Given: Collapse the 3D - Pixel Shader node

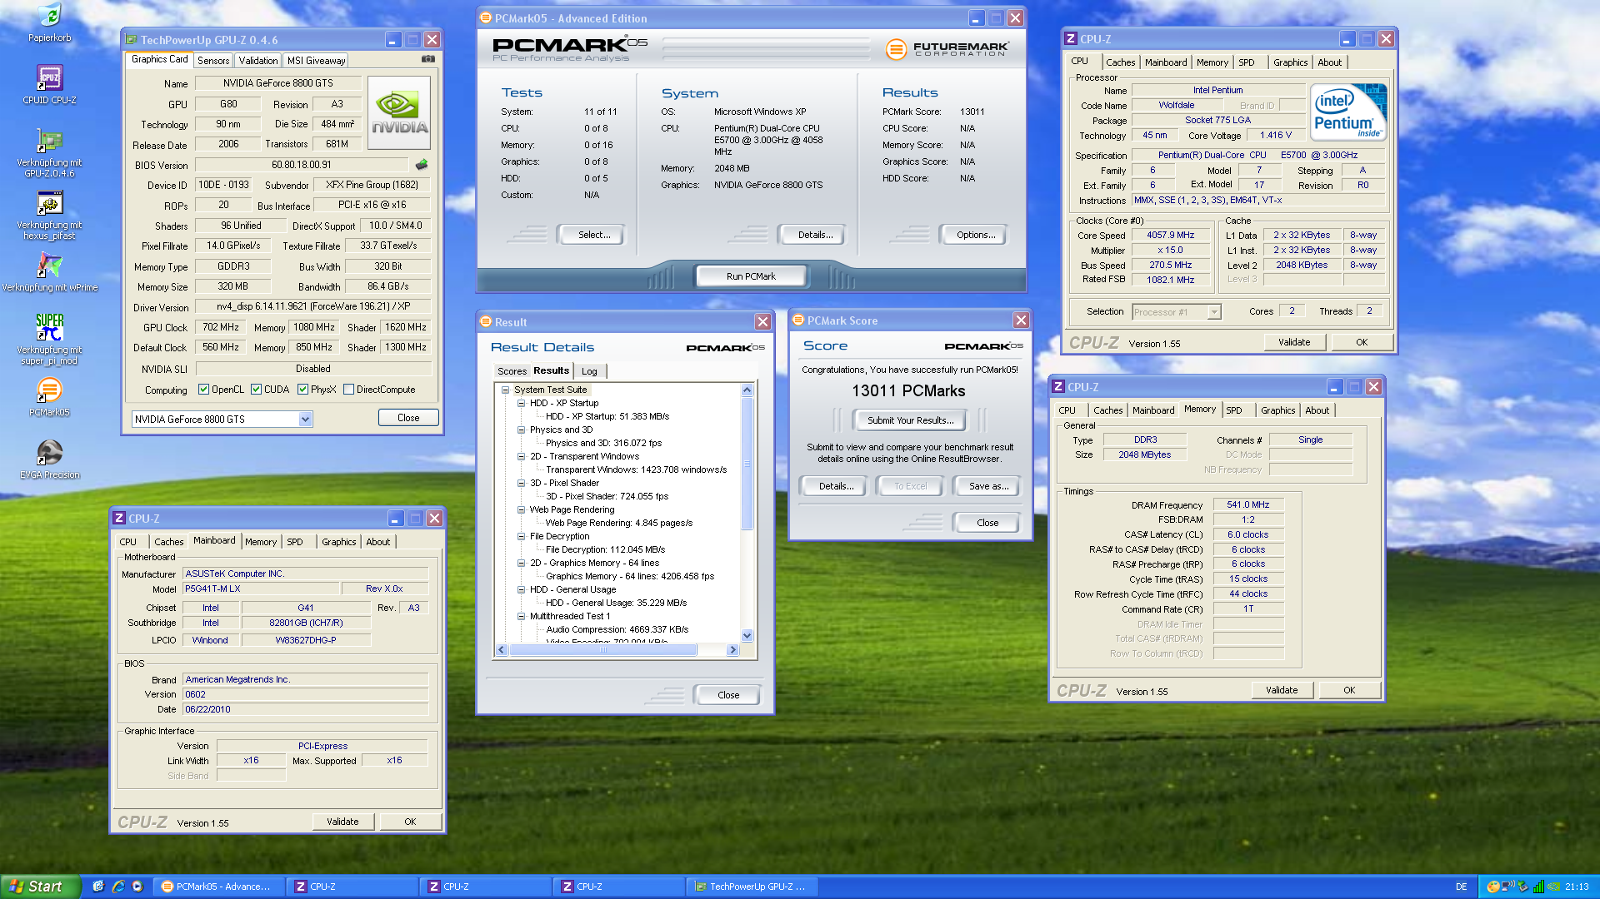Looking at the screenshot, I should [521, 483].
